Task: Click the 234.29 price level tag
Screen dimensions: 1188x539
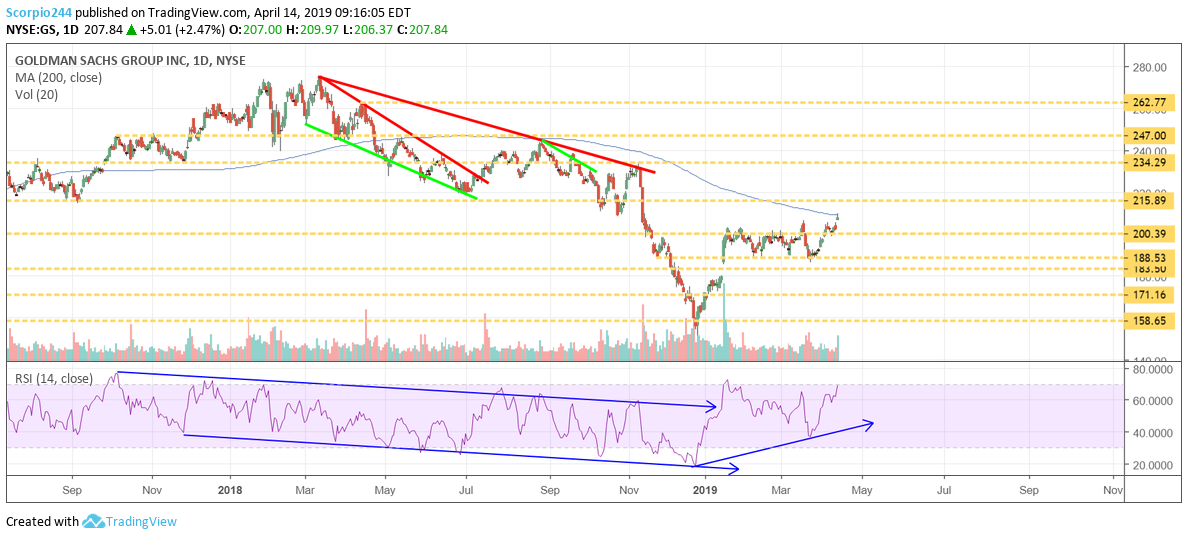Action: pos(1150,163)
